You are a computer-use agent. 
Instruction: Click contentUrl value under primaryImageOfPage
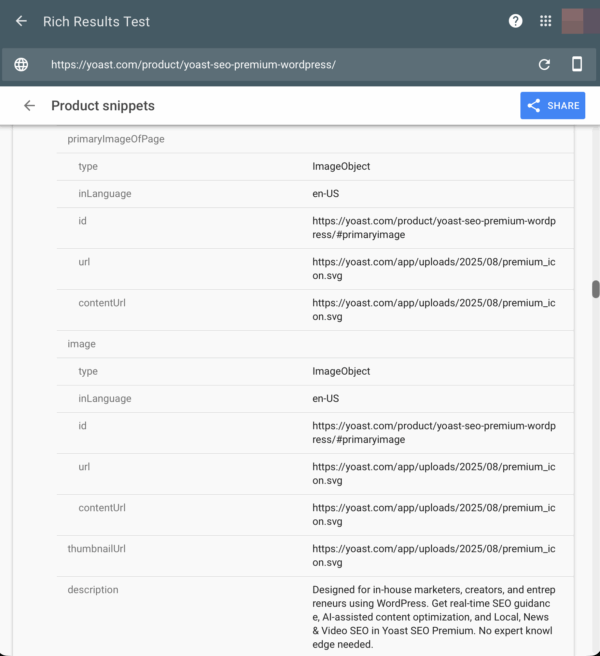click(433, 310)
